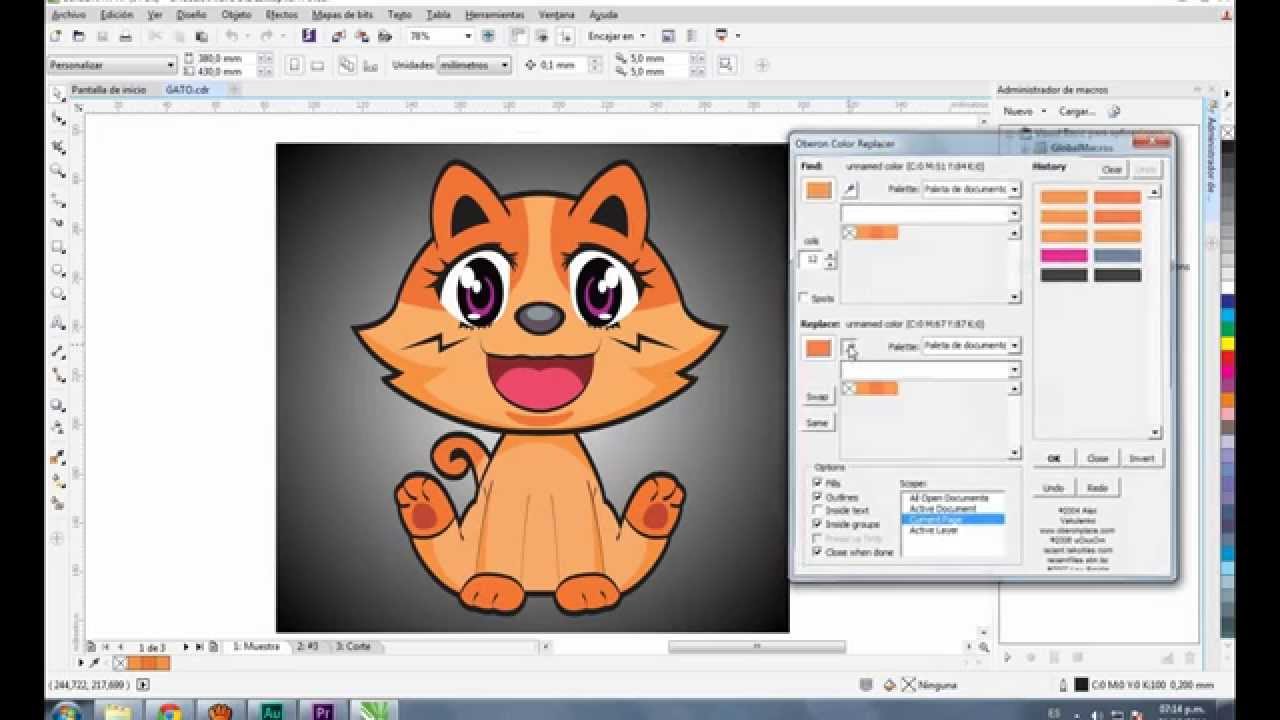Open the Archivo menu
The height and width of the screenshot is (720, 1280).
tap(68, 15)
